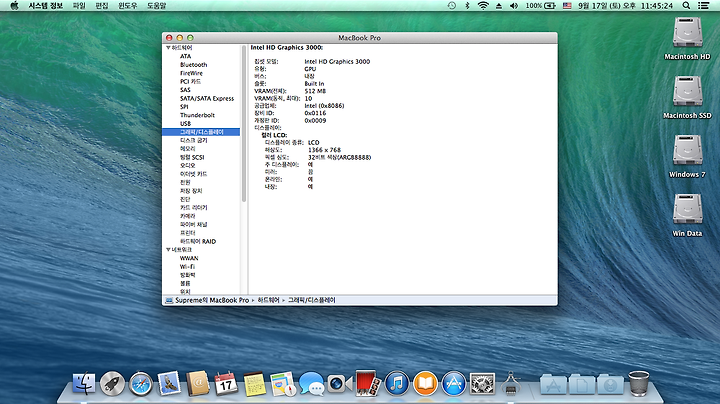Click the Intel HD Graphics 3000 heading
This screenshot has width=720, height=404.
tap(287, 48)
